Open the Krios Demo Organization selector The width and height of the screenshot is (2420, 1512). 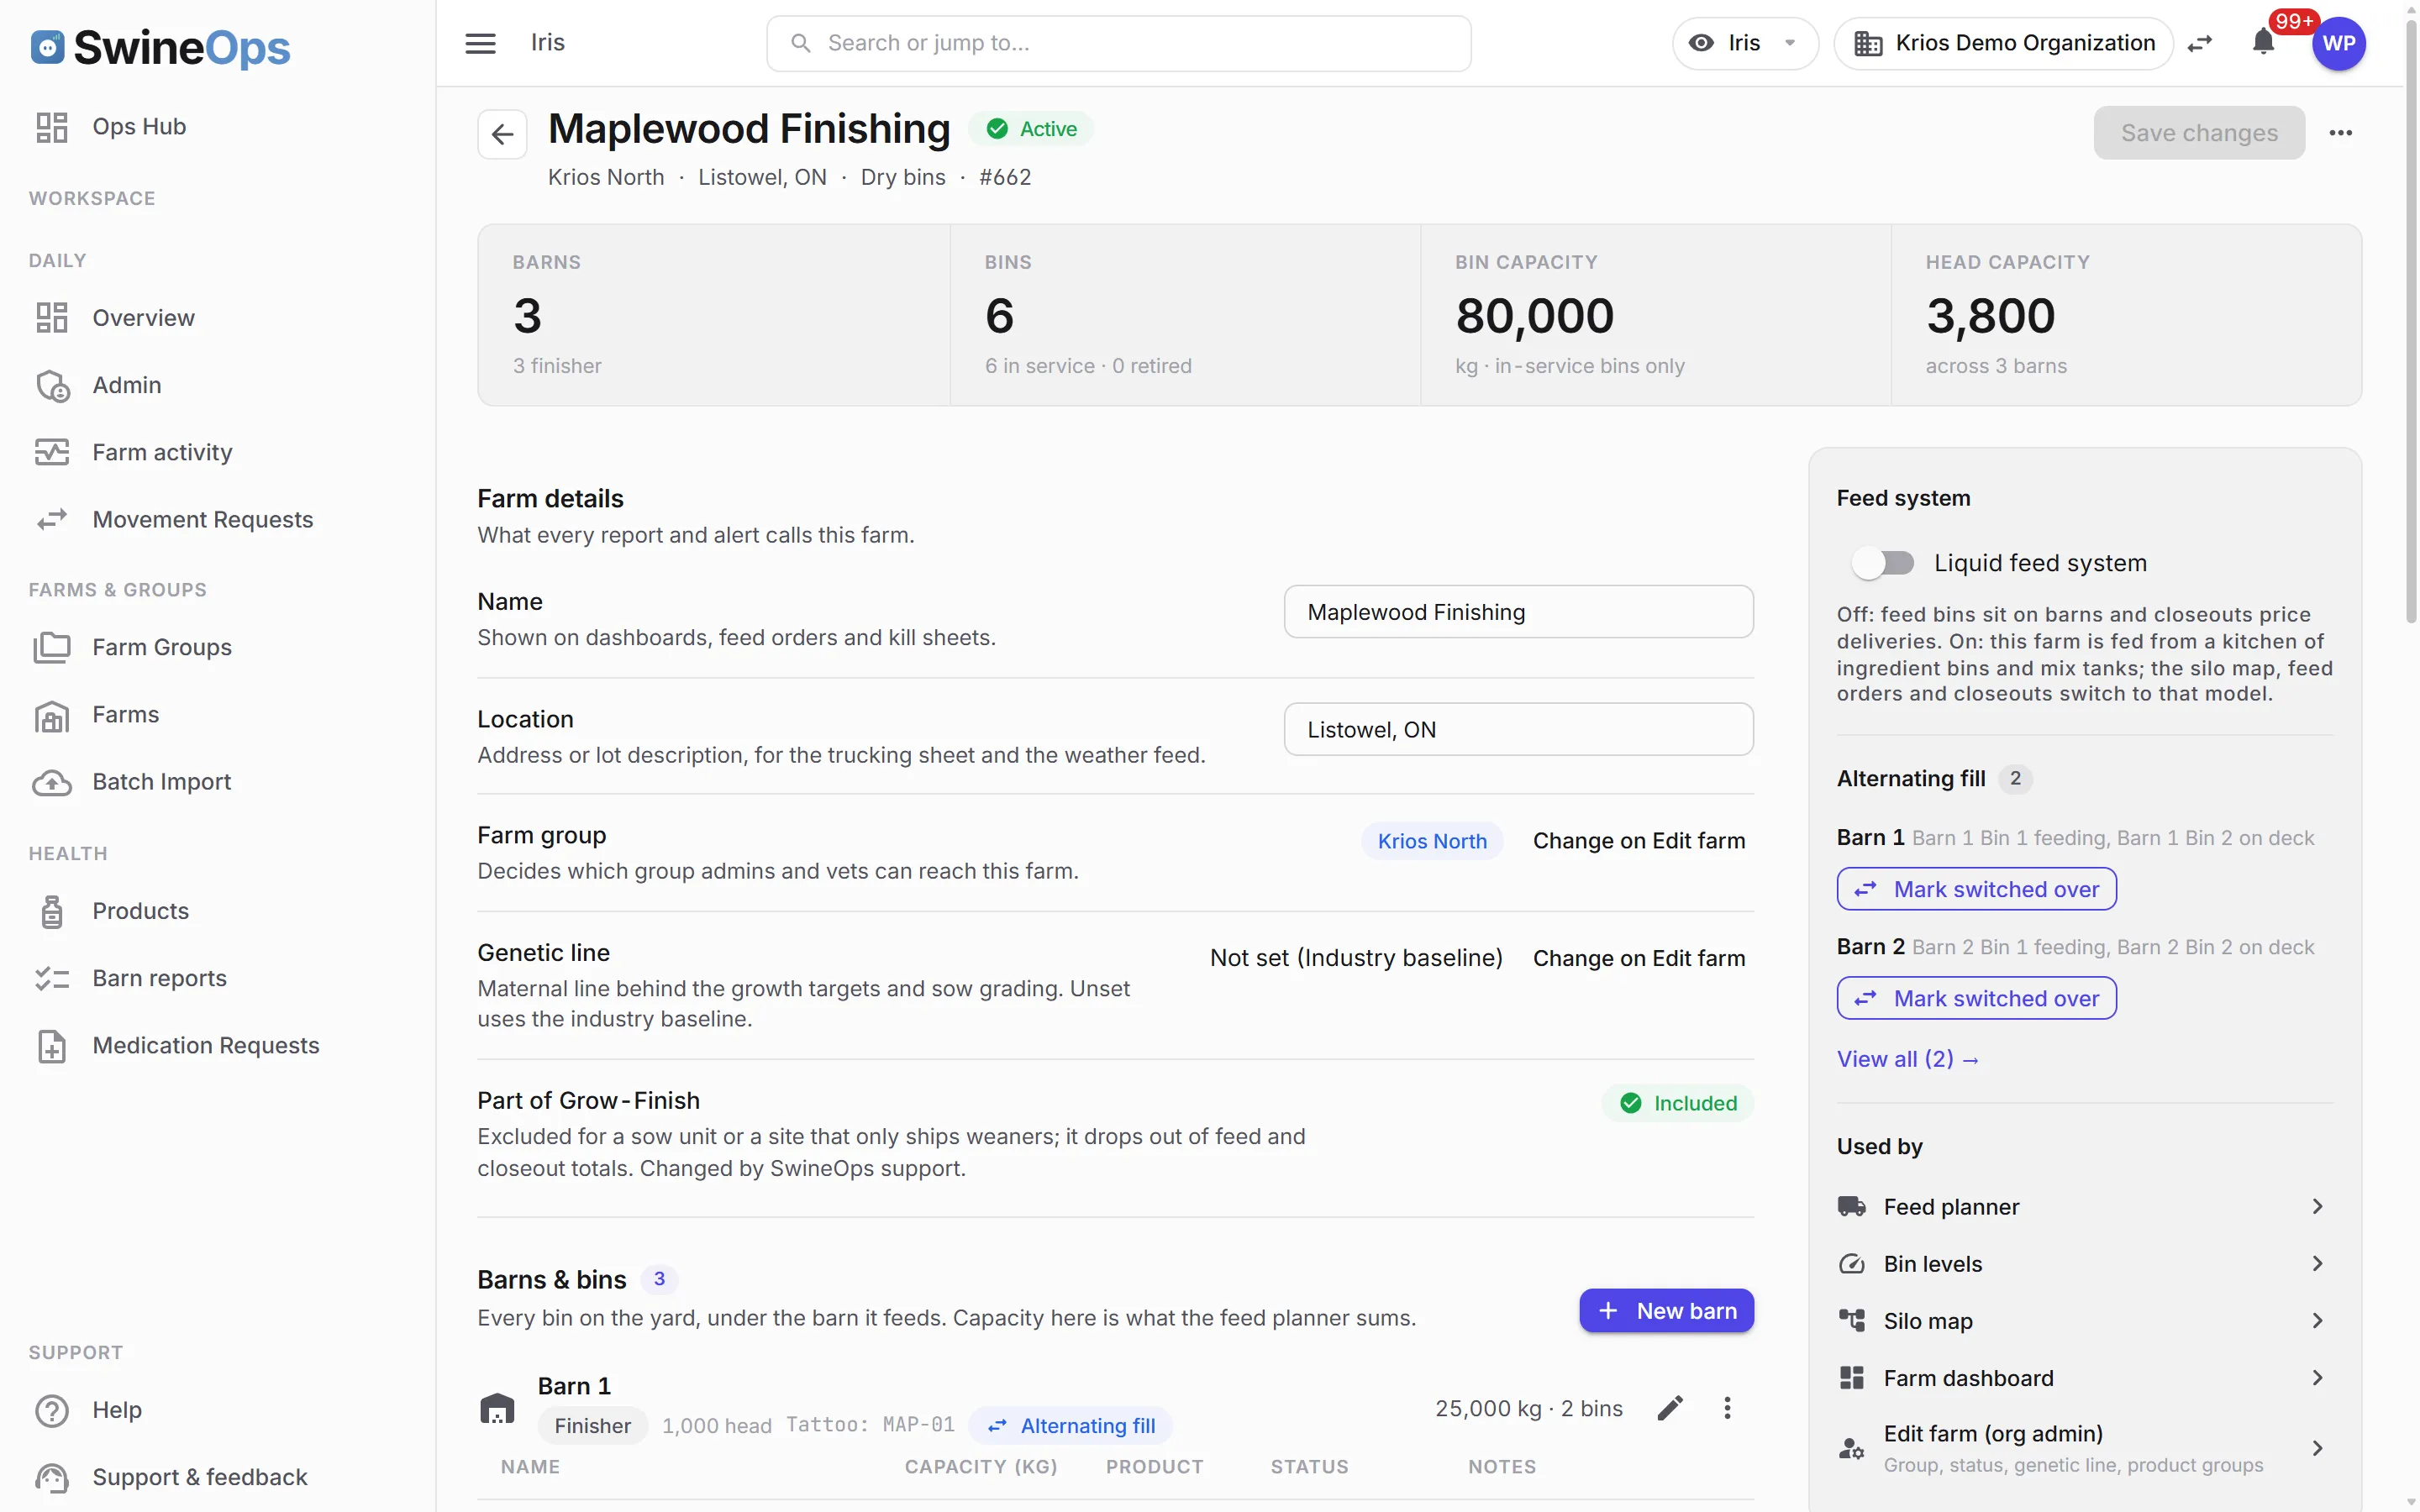coord(2003,43)
